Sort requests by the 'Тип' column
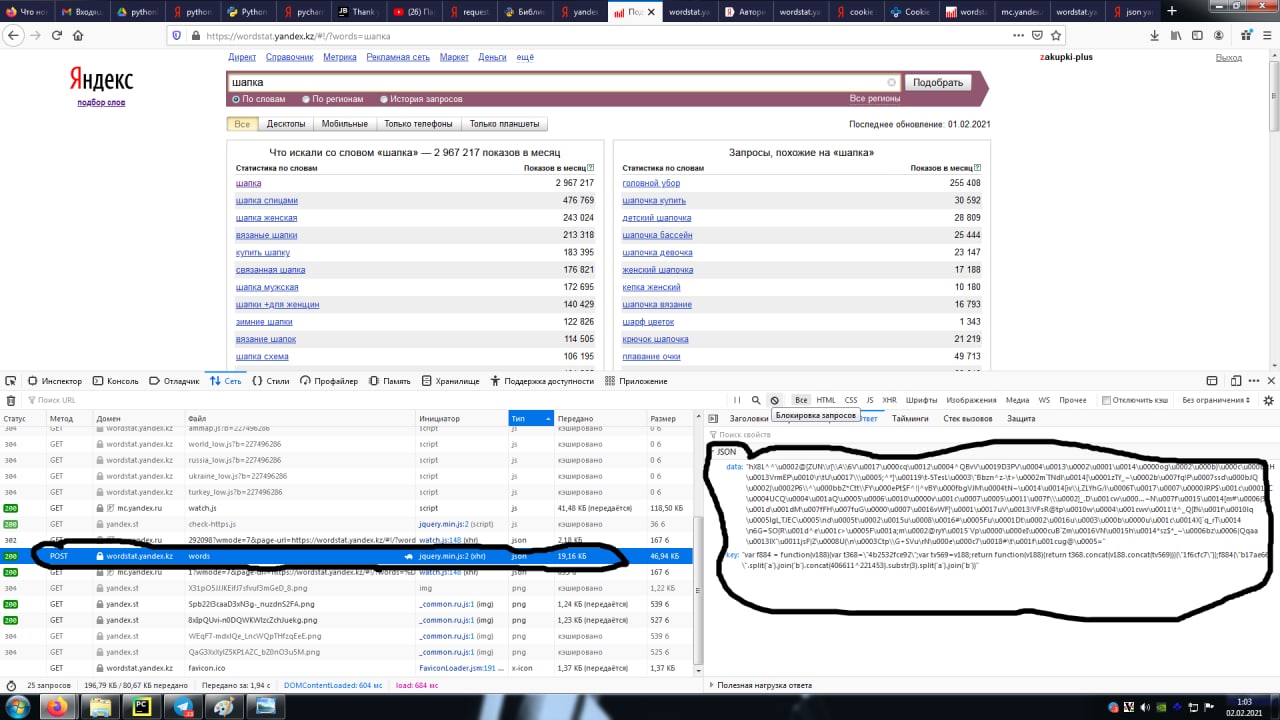1280x720 pixels. click(531, 418)
